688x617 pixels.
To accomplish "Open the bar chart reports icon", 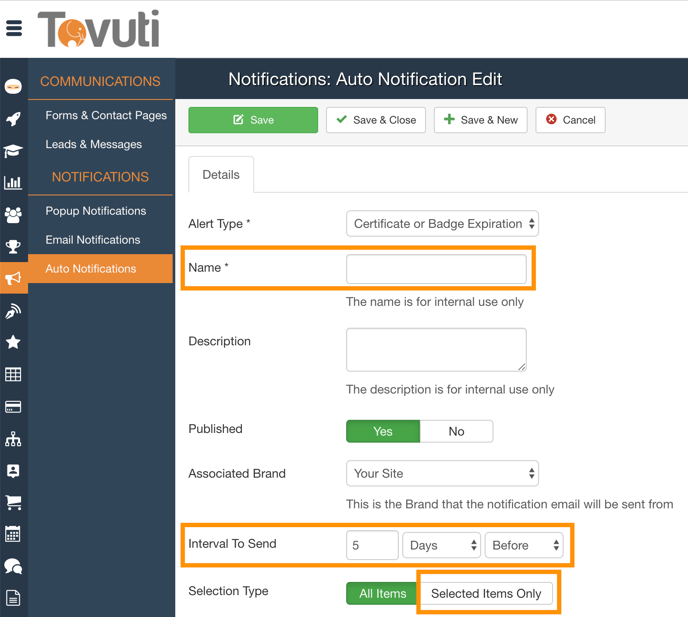I will (13, 182).
